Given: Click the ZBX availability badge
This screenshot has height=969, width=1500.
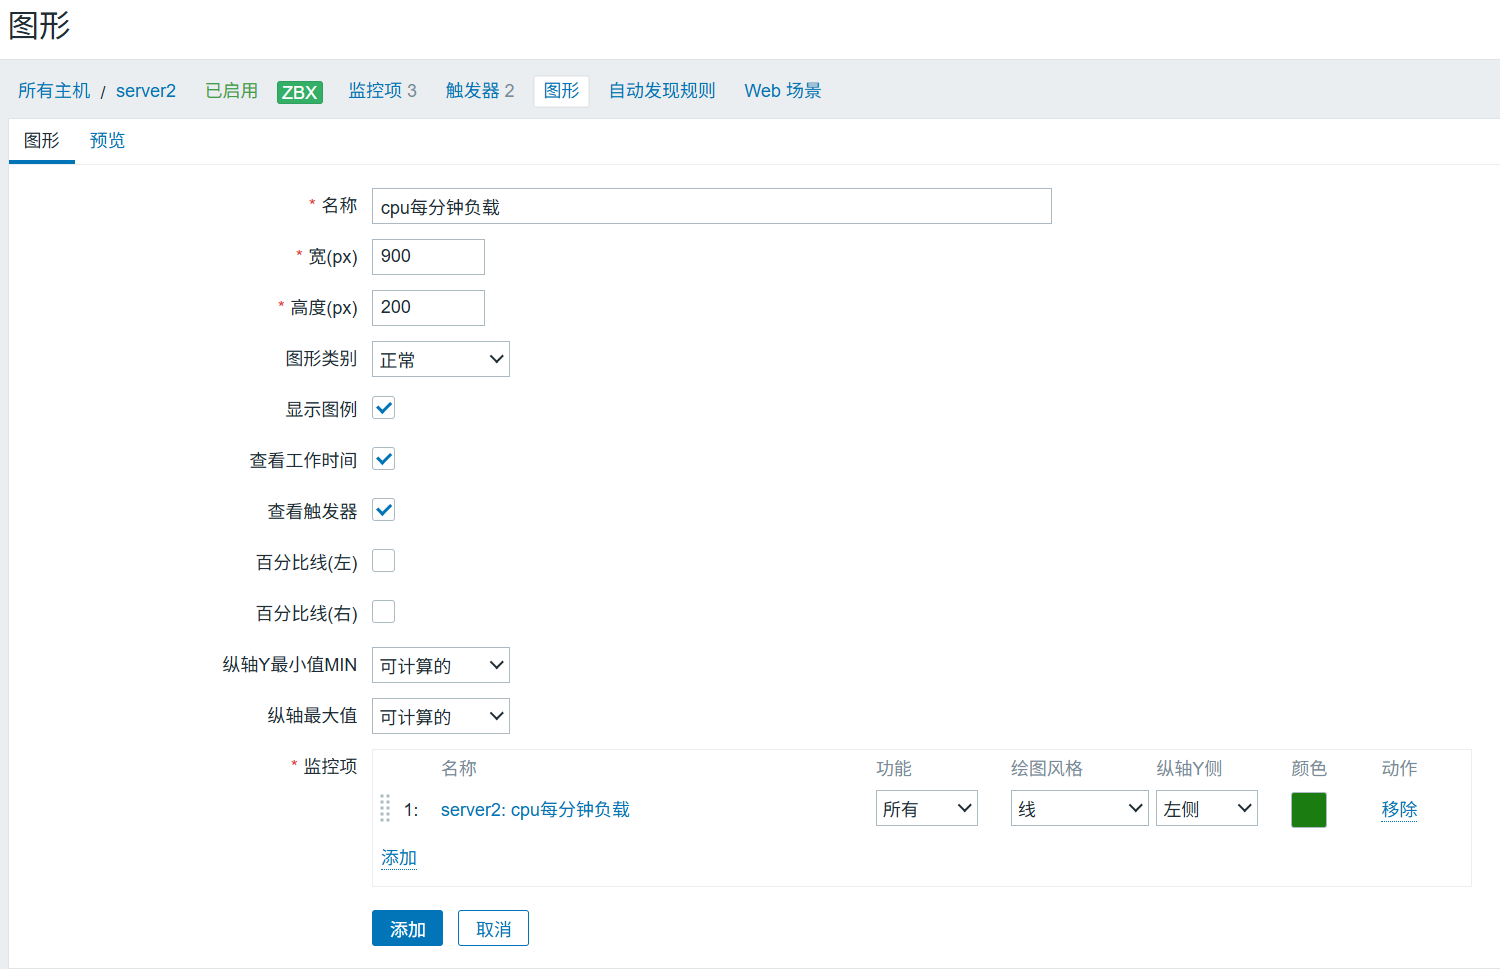Looking at the screenshot, I should 300,92.
